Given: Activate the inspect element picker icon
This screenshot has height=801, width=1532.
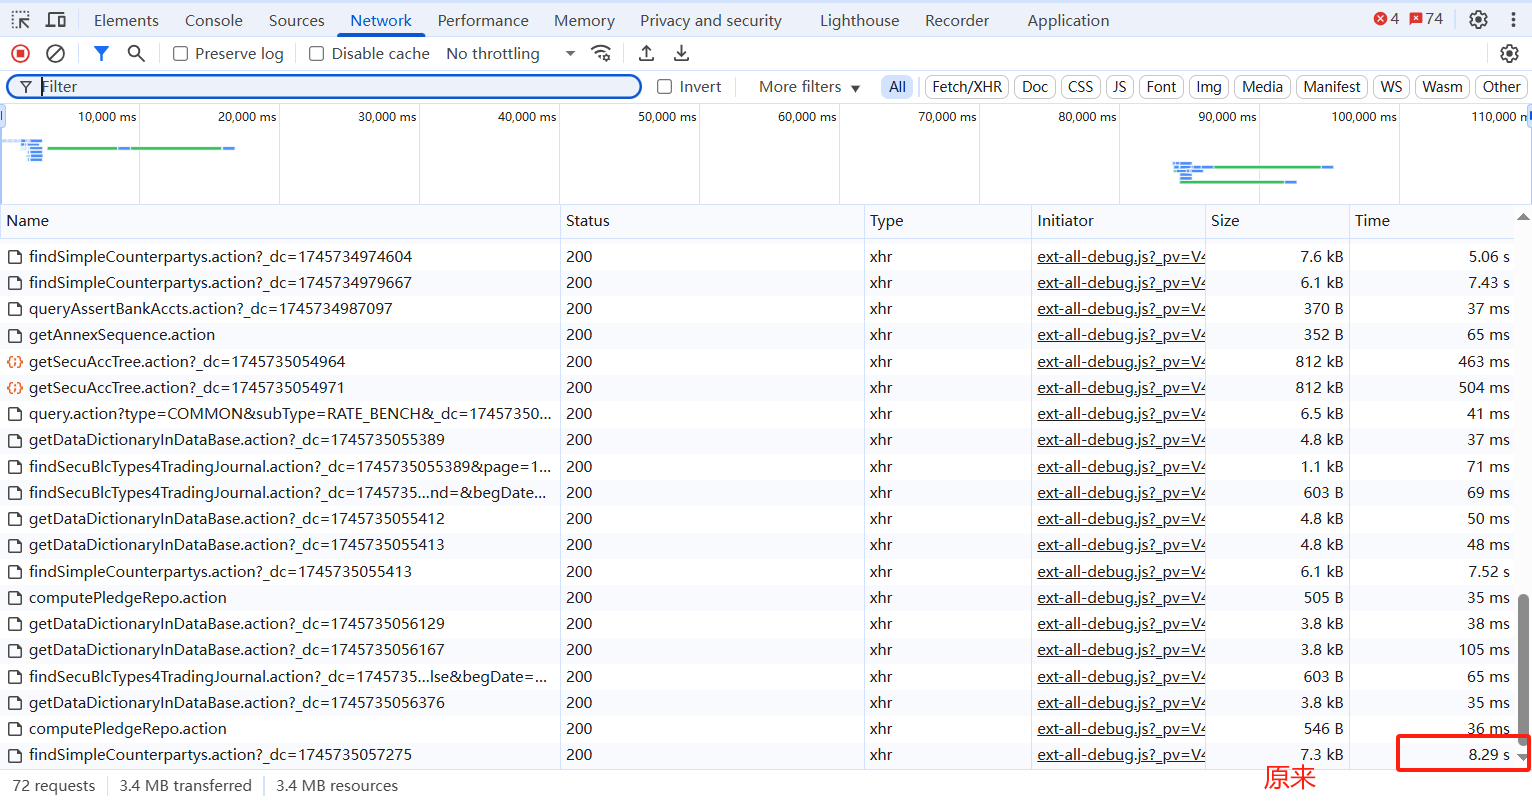Looking at the screenshot, I should [x=21, y=20].
